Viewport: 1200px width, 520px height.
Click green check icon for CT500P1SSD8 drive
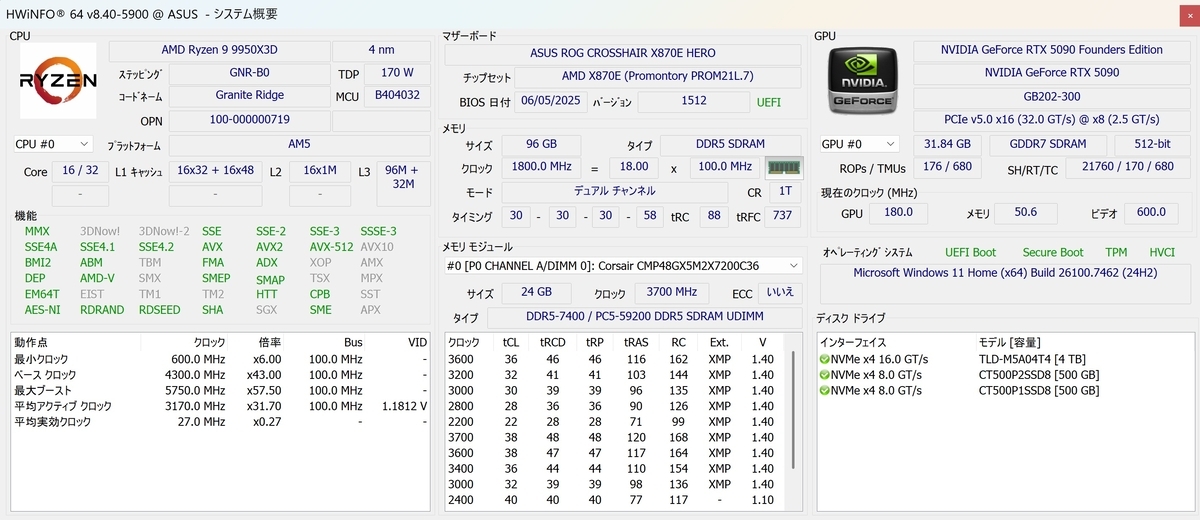[824, 389]
